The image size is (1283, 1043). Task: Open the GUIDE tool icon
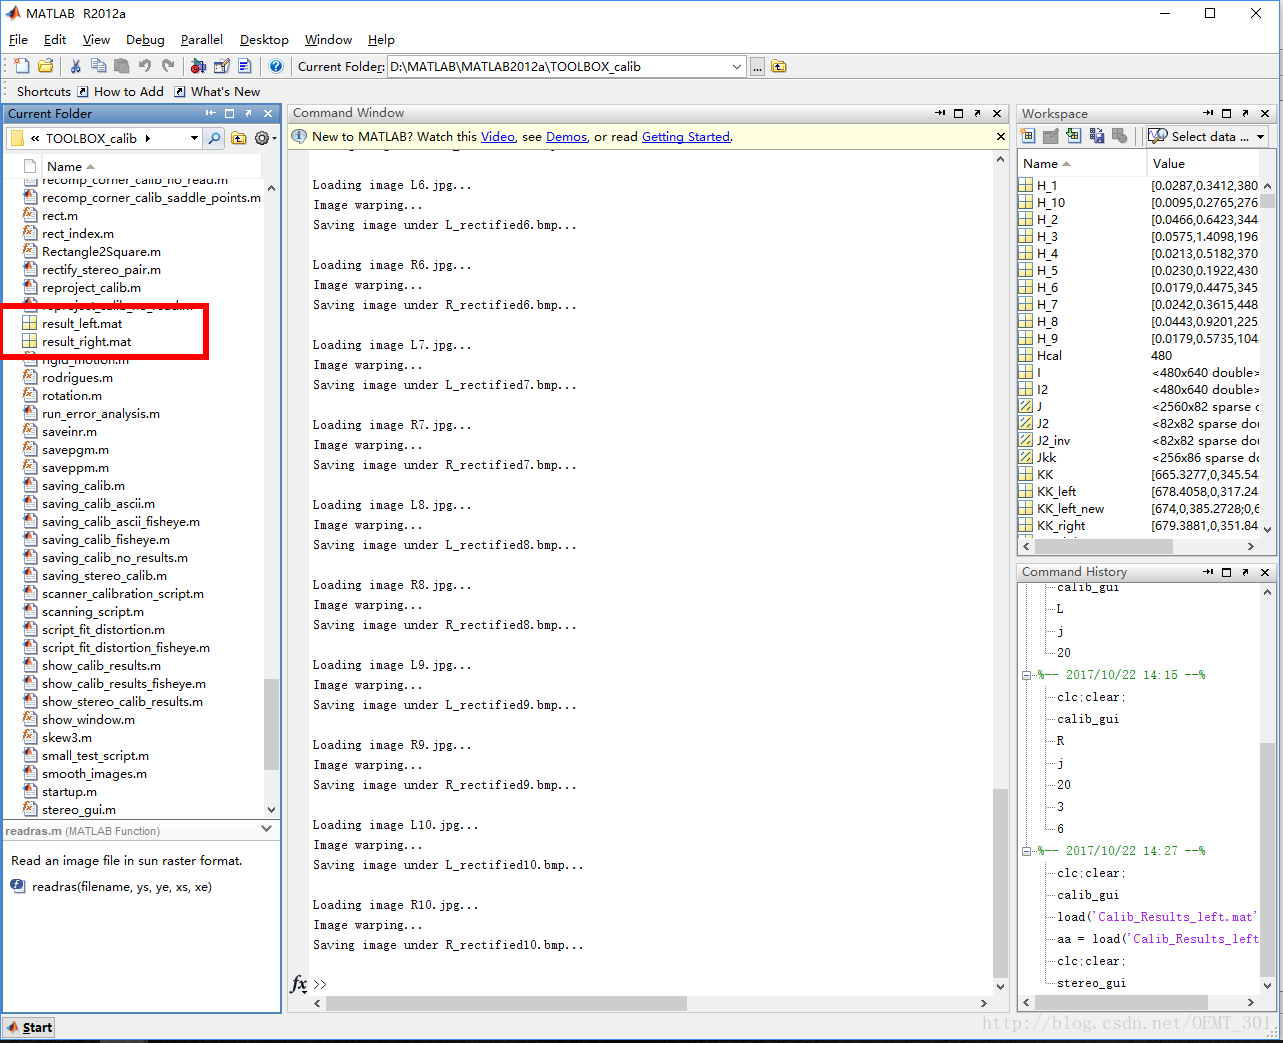pyautogui.click(x=221, y=66)
